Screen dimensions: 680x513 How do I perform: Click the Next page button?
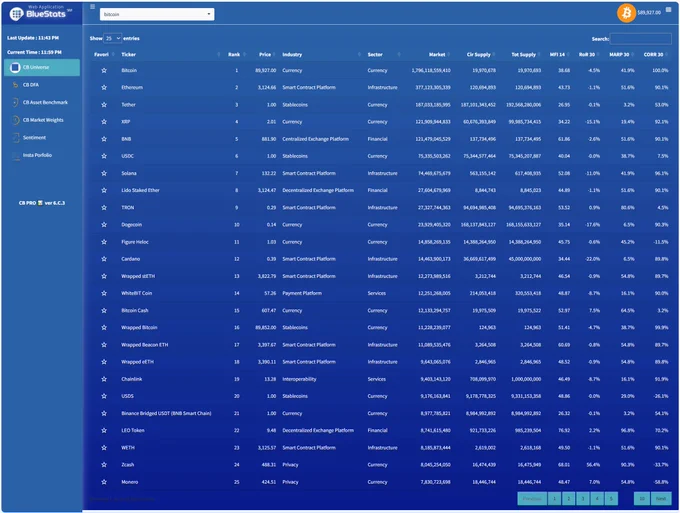[x=661, y=499]
